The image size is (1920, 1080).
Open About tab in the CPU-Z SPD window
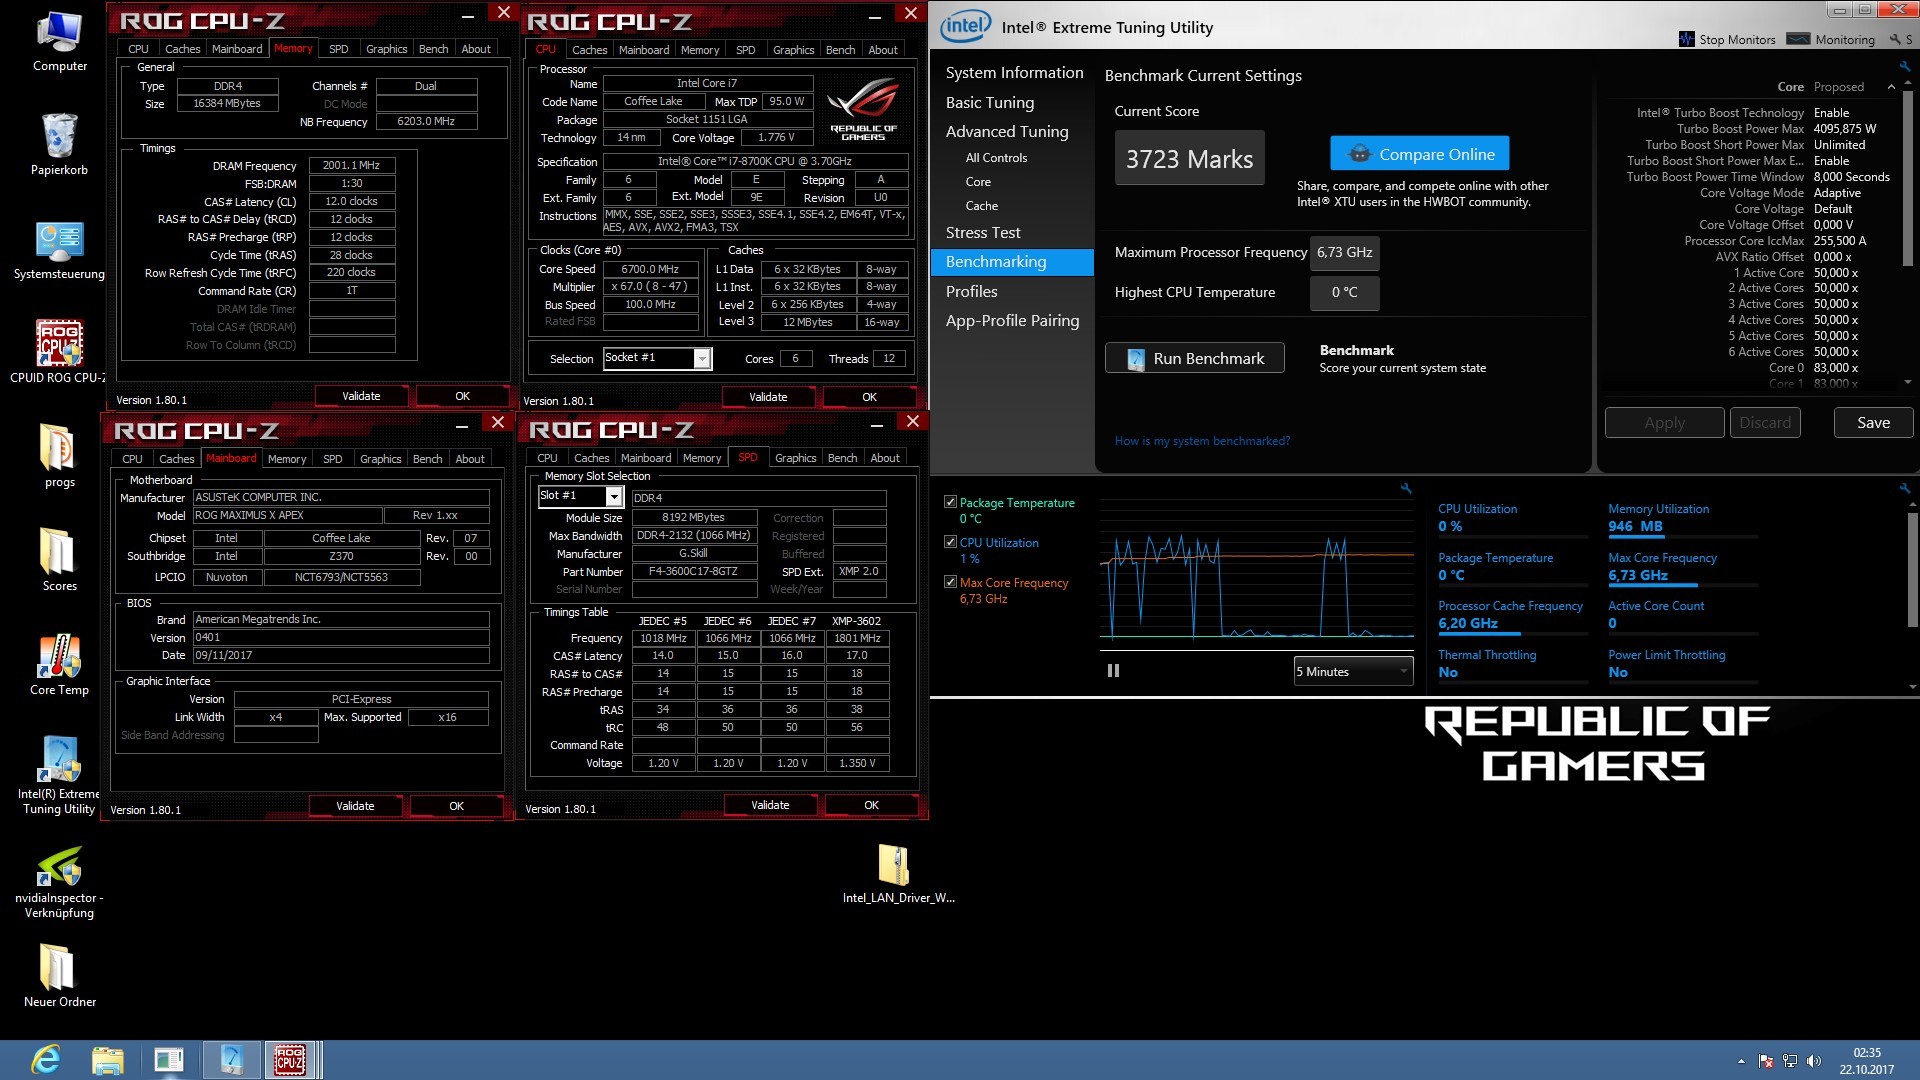click(x=884, y=458)
